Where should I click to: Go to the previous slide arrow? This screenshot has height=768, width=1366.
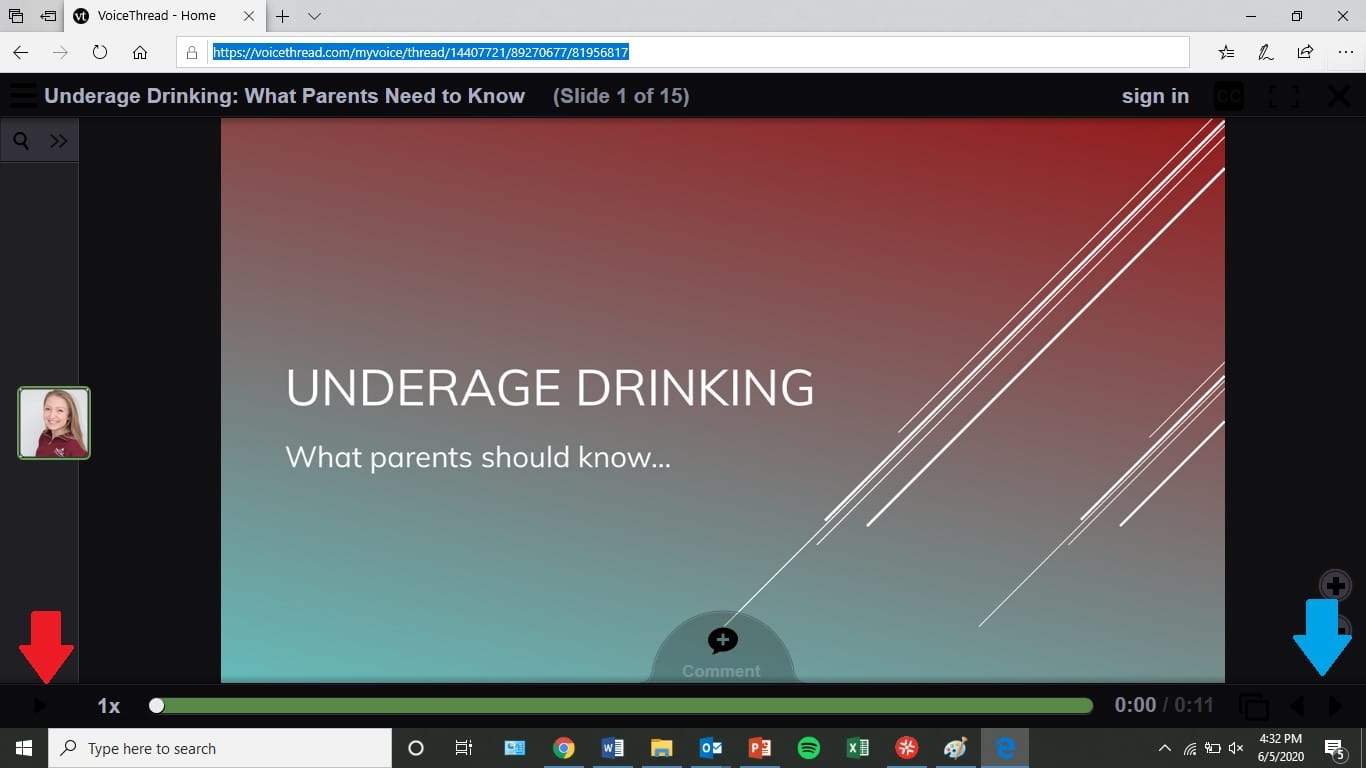1297,706
